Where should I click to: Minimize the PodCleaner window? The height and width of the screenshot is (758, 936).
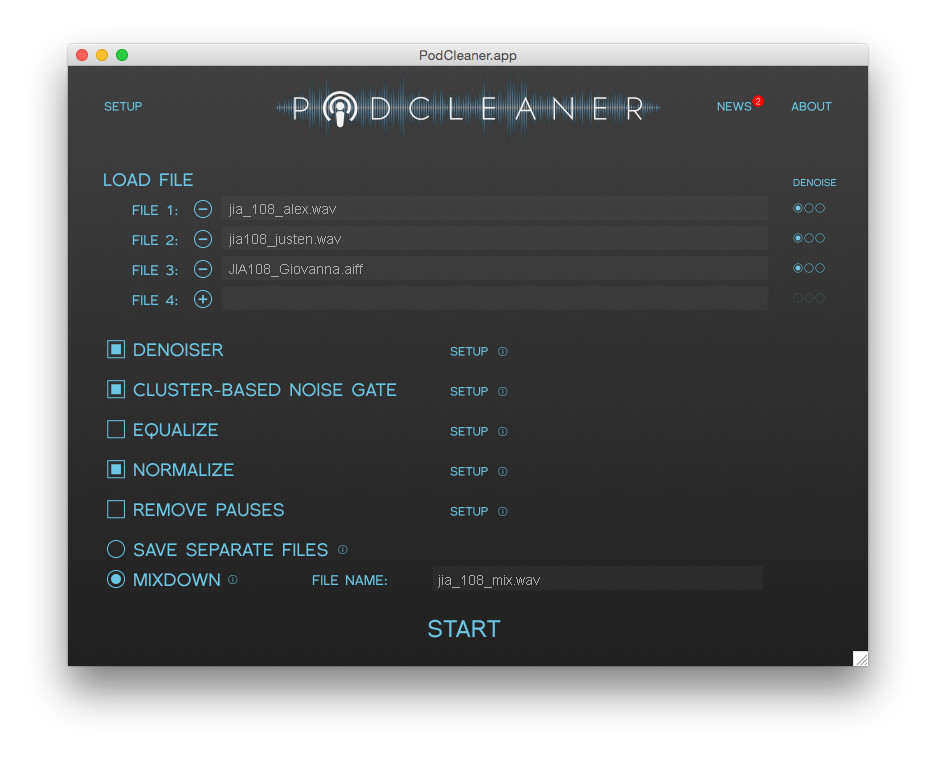(x=102, y=55)
